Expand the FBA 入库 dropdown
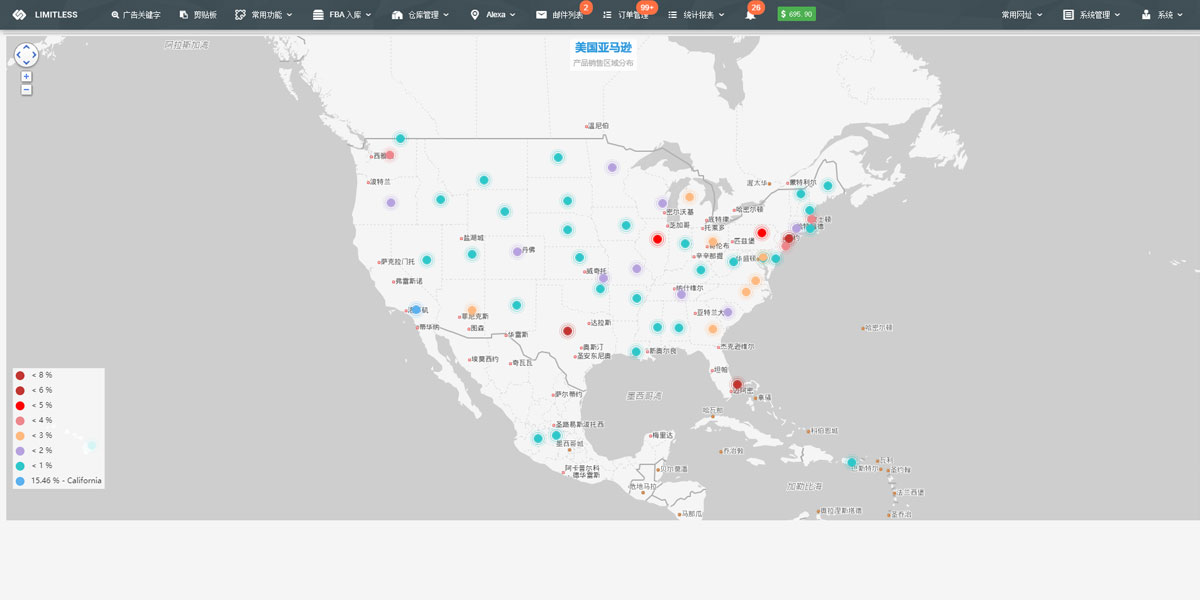 coord(342,15)
